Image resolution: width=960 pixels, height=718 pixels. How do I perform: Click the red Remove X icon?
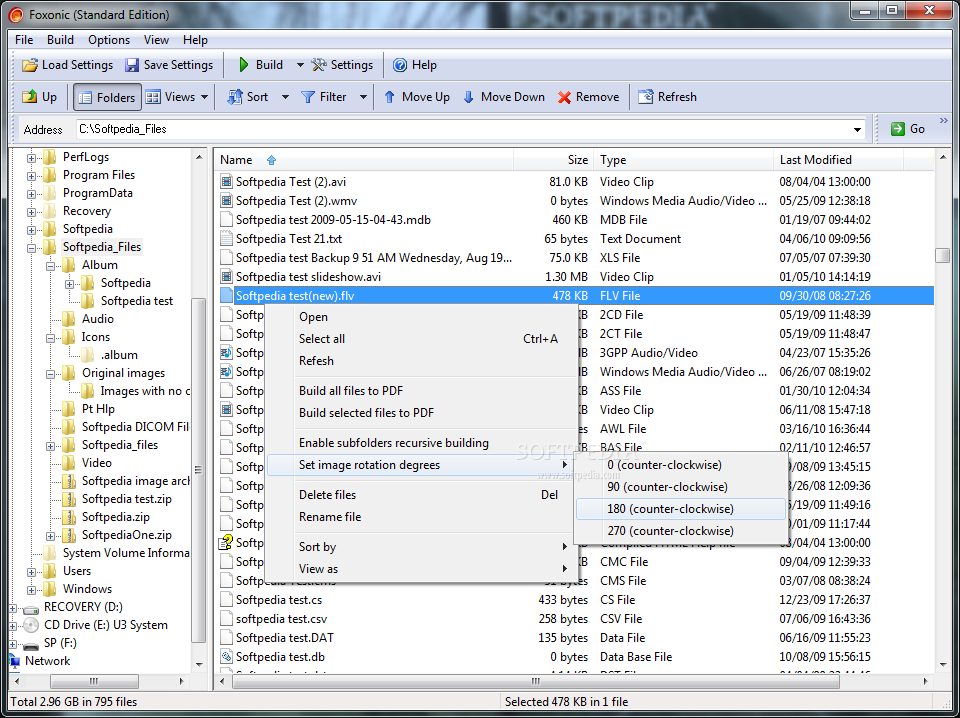pyautogui.click(x=564, y=97)
